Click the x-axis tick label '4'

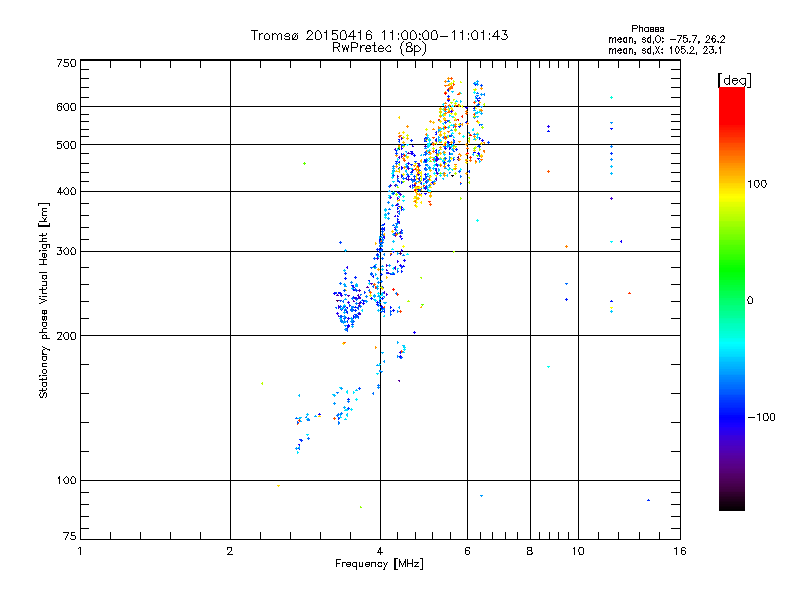[x=380, y=551]
